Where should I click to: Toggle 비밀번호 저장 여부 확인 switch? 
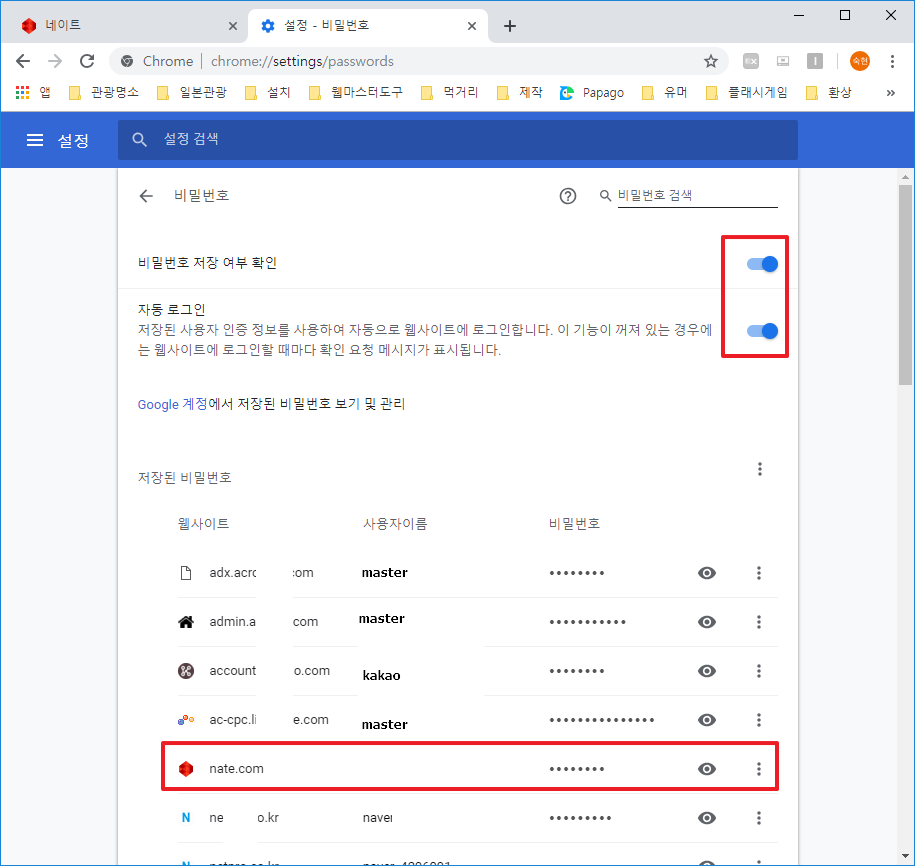tap(762, 264)
